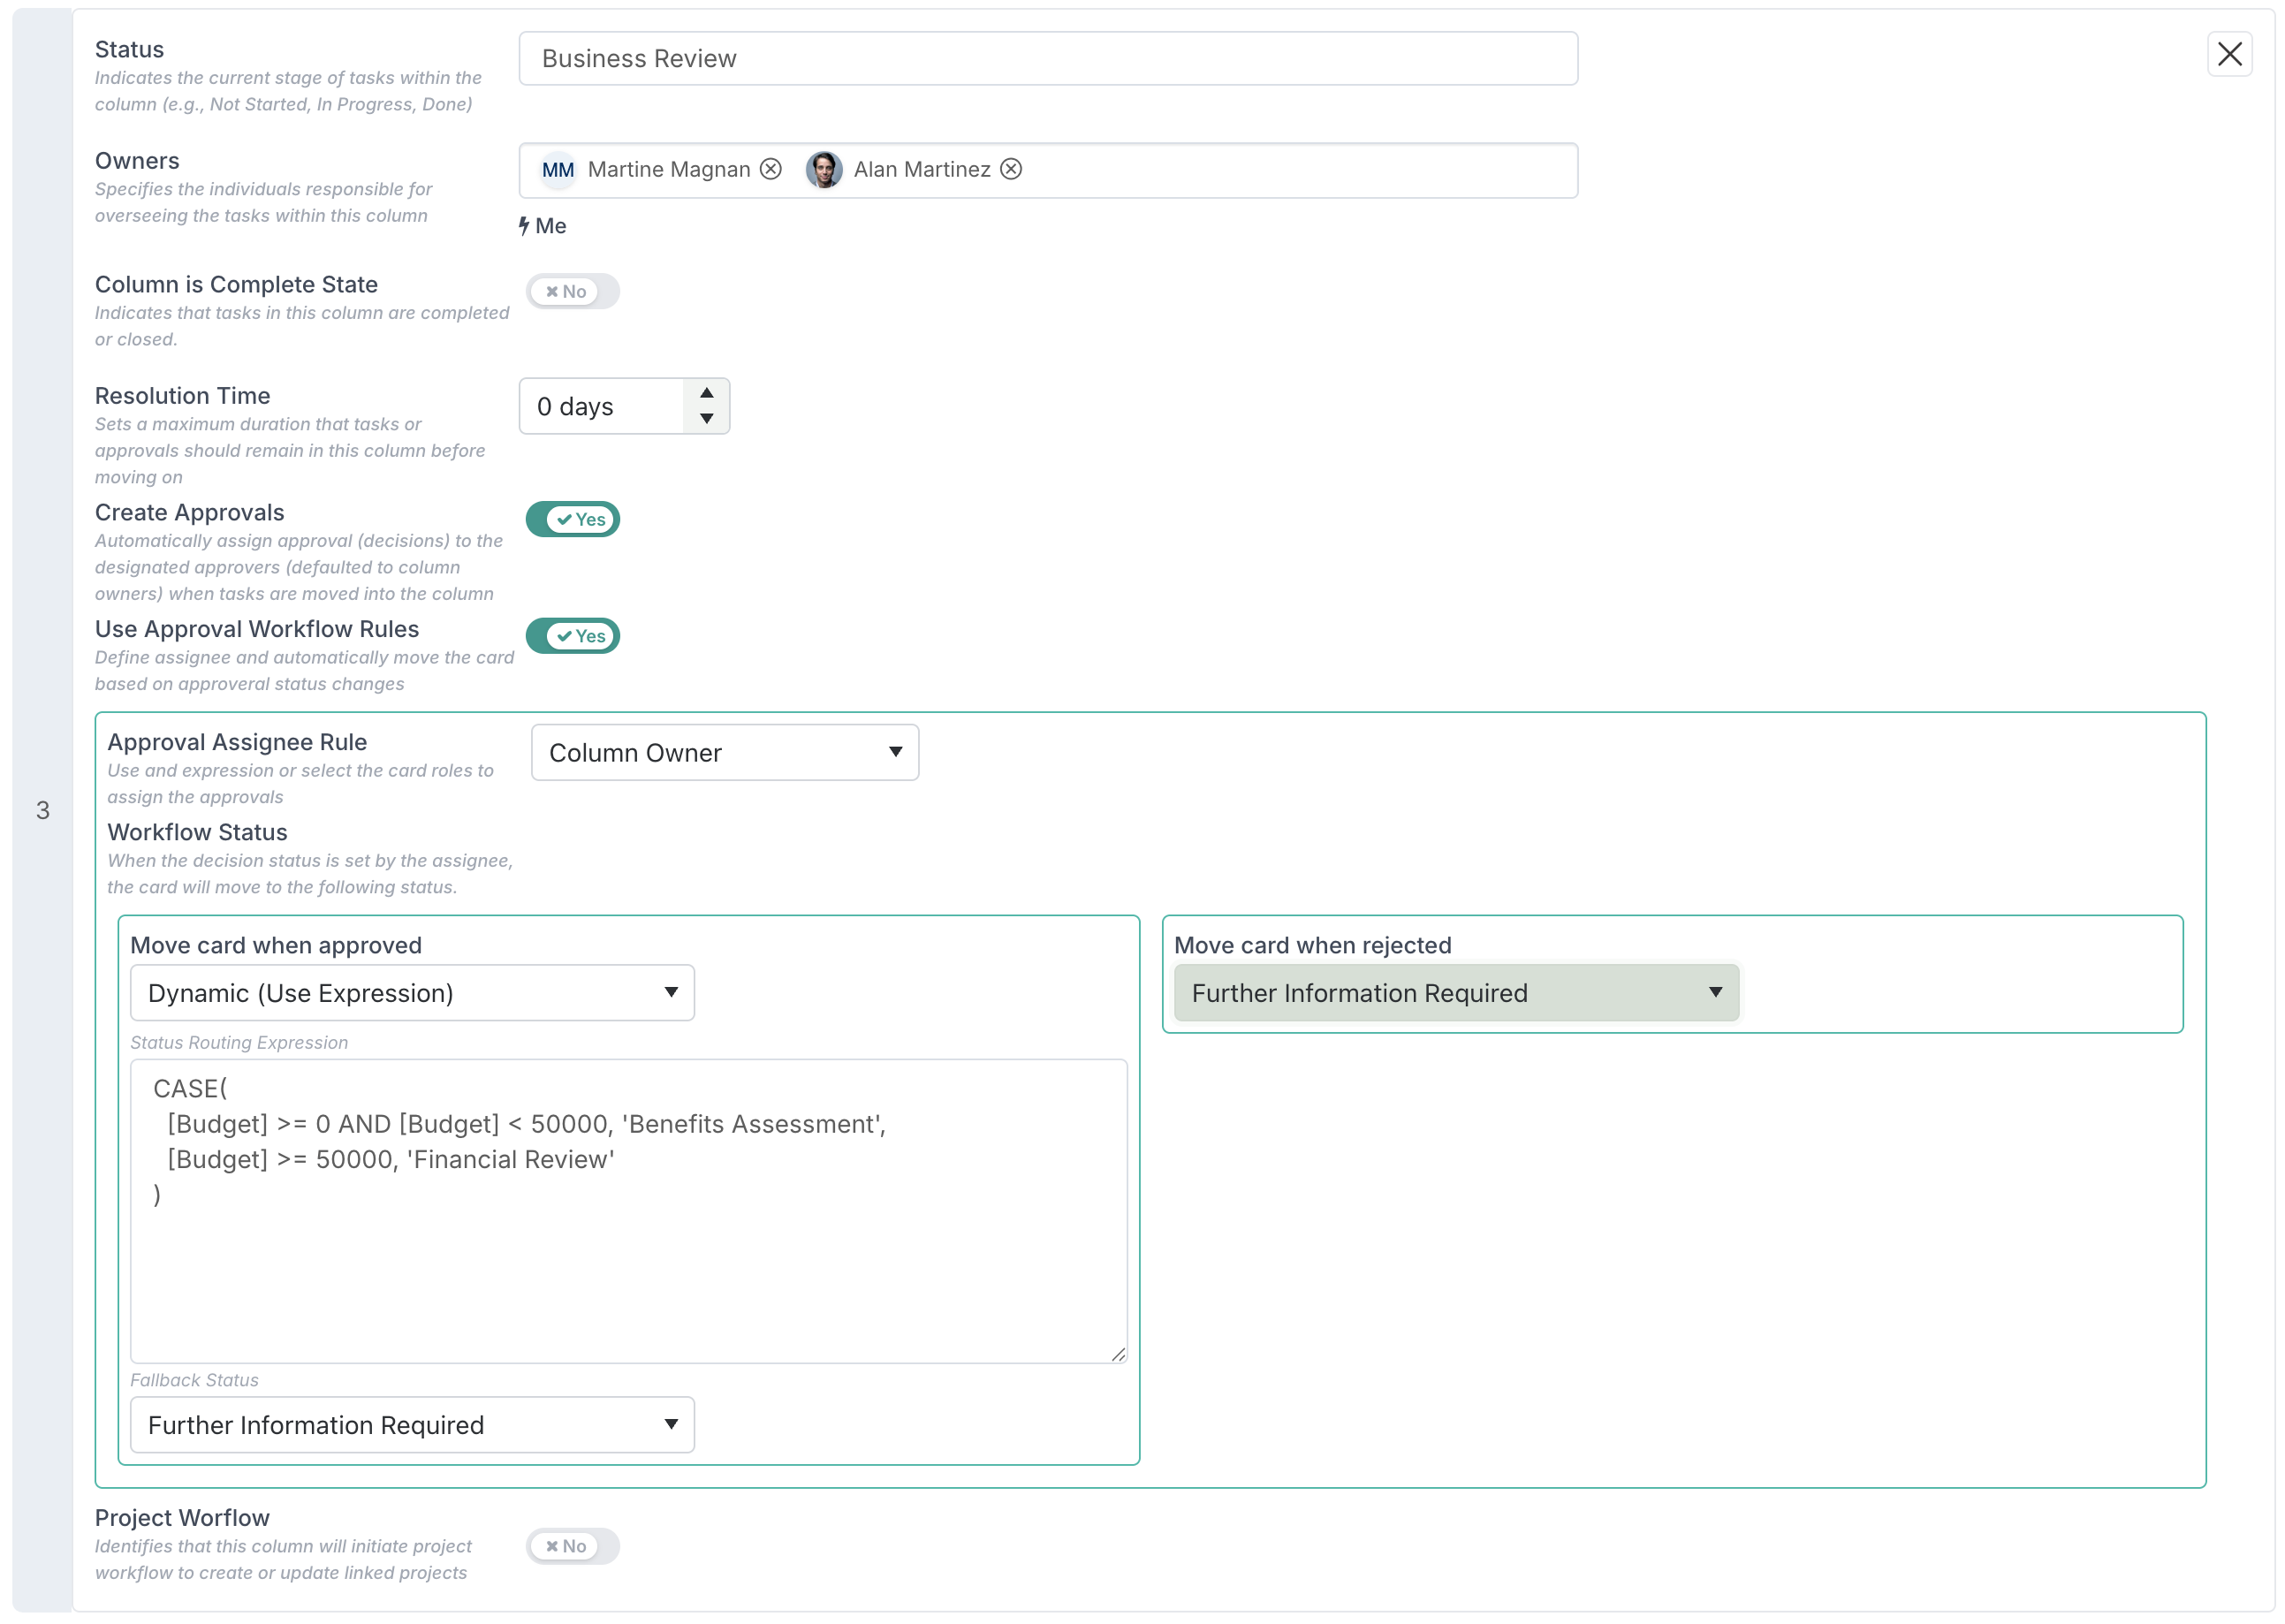
Task: Enable the Project Workflow toggle
Action: point(572,1546)
